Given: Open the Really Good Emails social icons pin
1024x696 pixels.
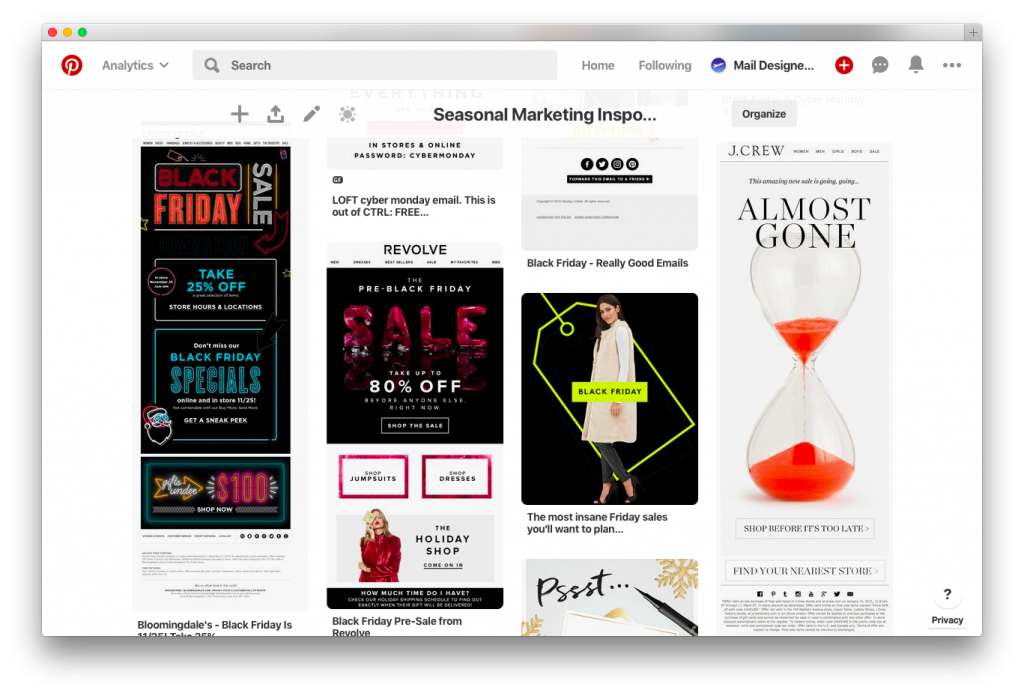Looking at the screenshot, I should [609, 192].
